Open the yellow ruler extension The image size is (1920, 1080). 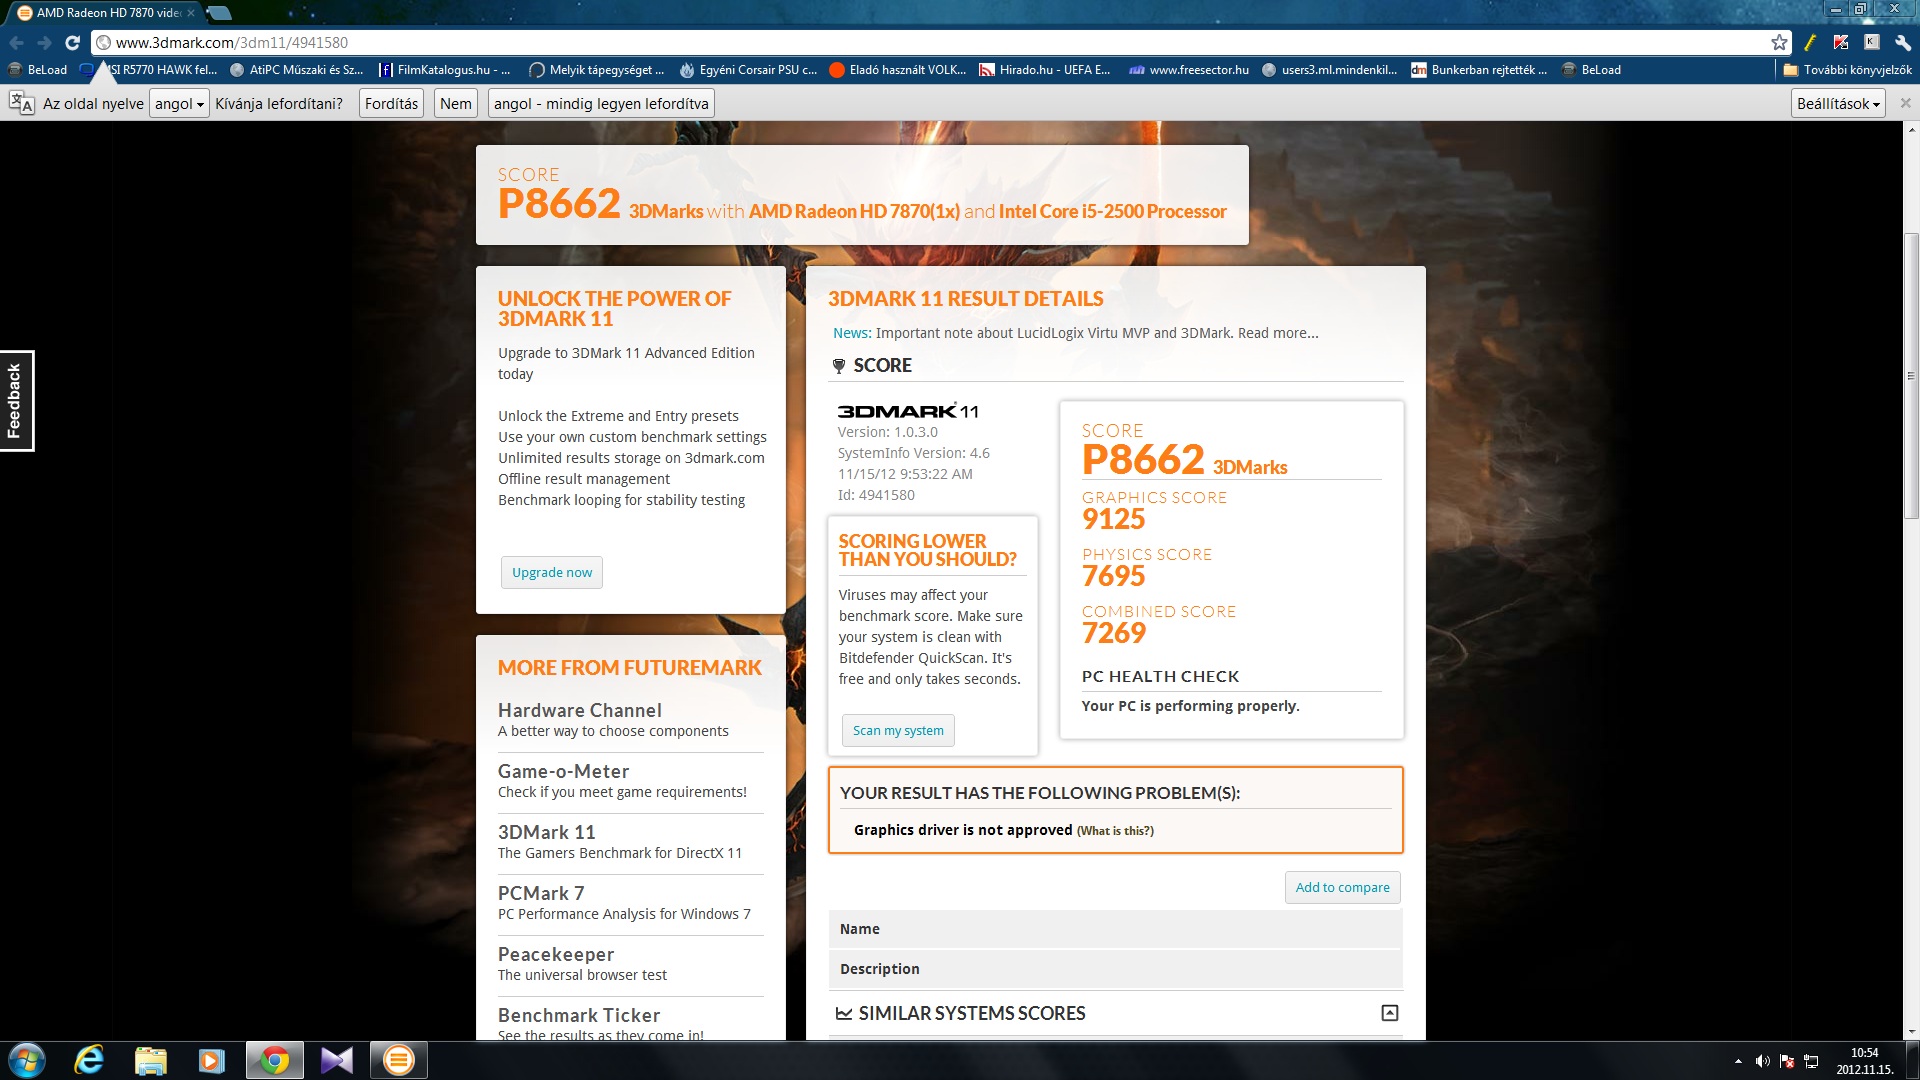pos(1810,43)
